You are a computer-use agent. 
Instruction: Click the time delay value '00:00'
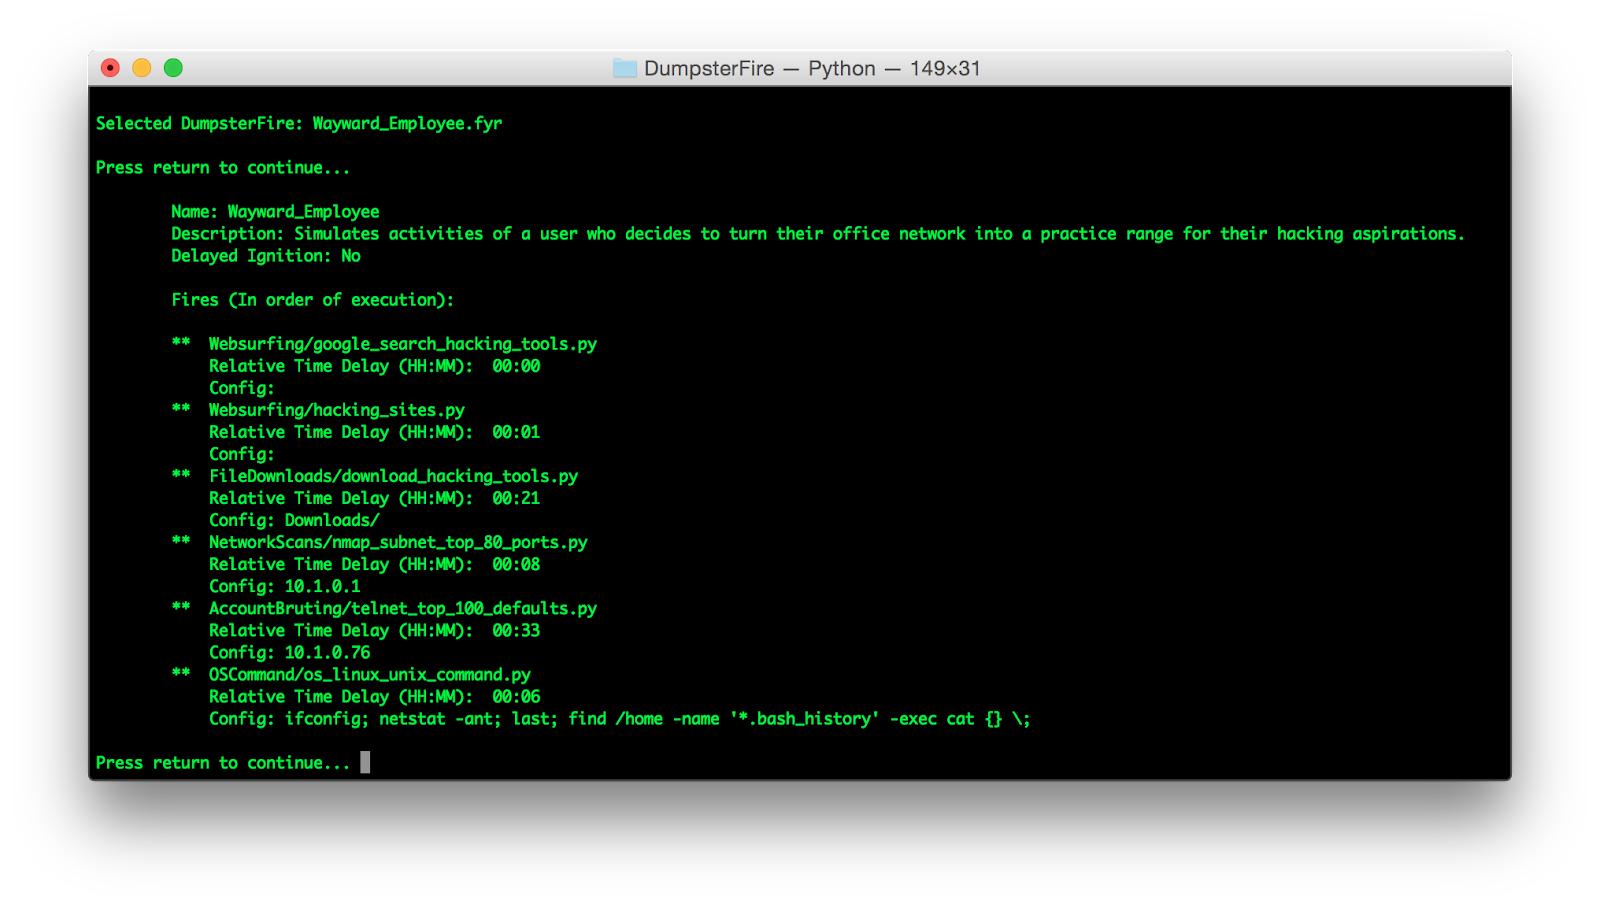[516, 366]
